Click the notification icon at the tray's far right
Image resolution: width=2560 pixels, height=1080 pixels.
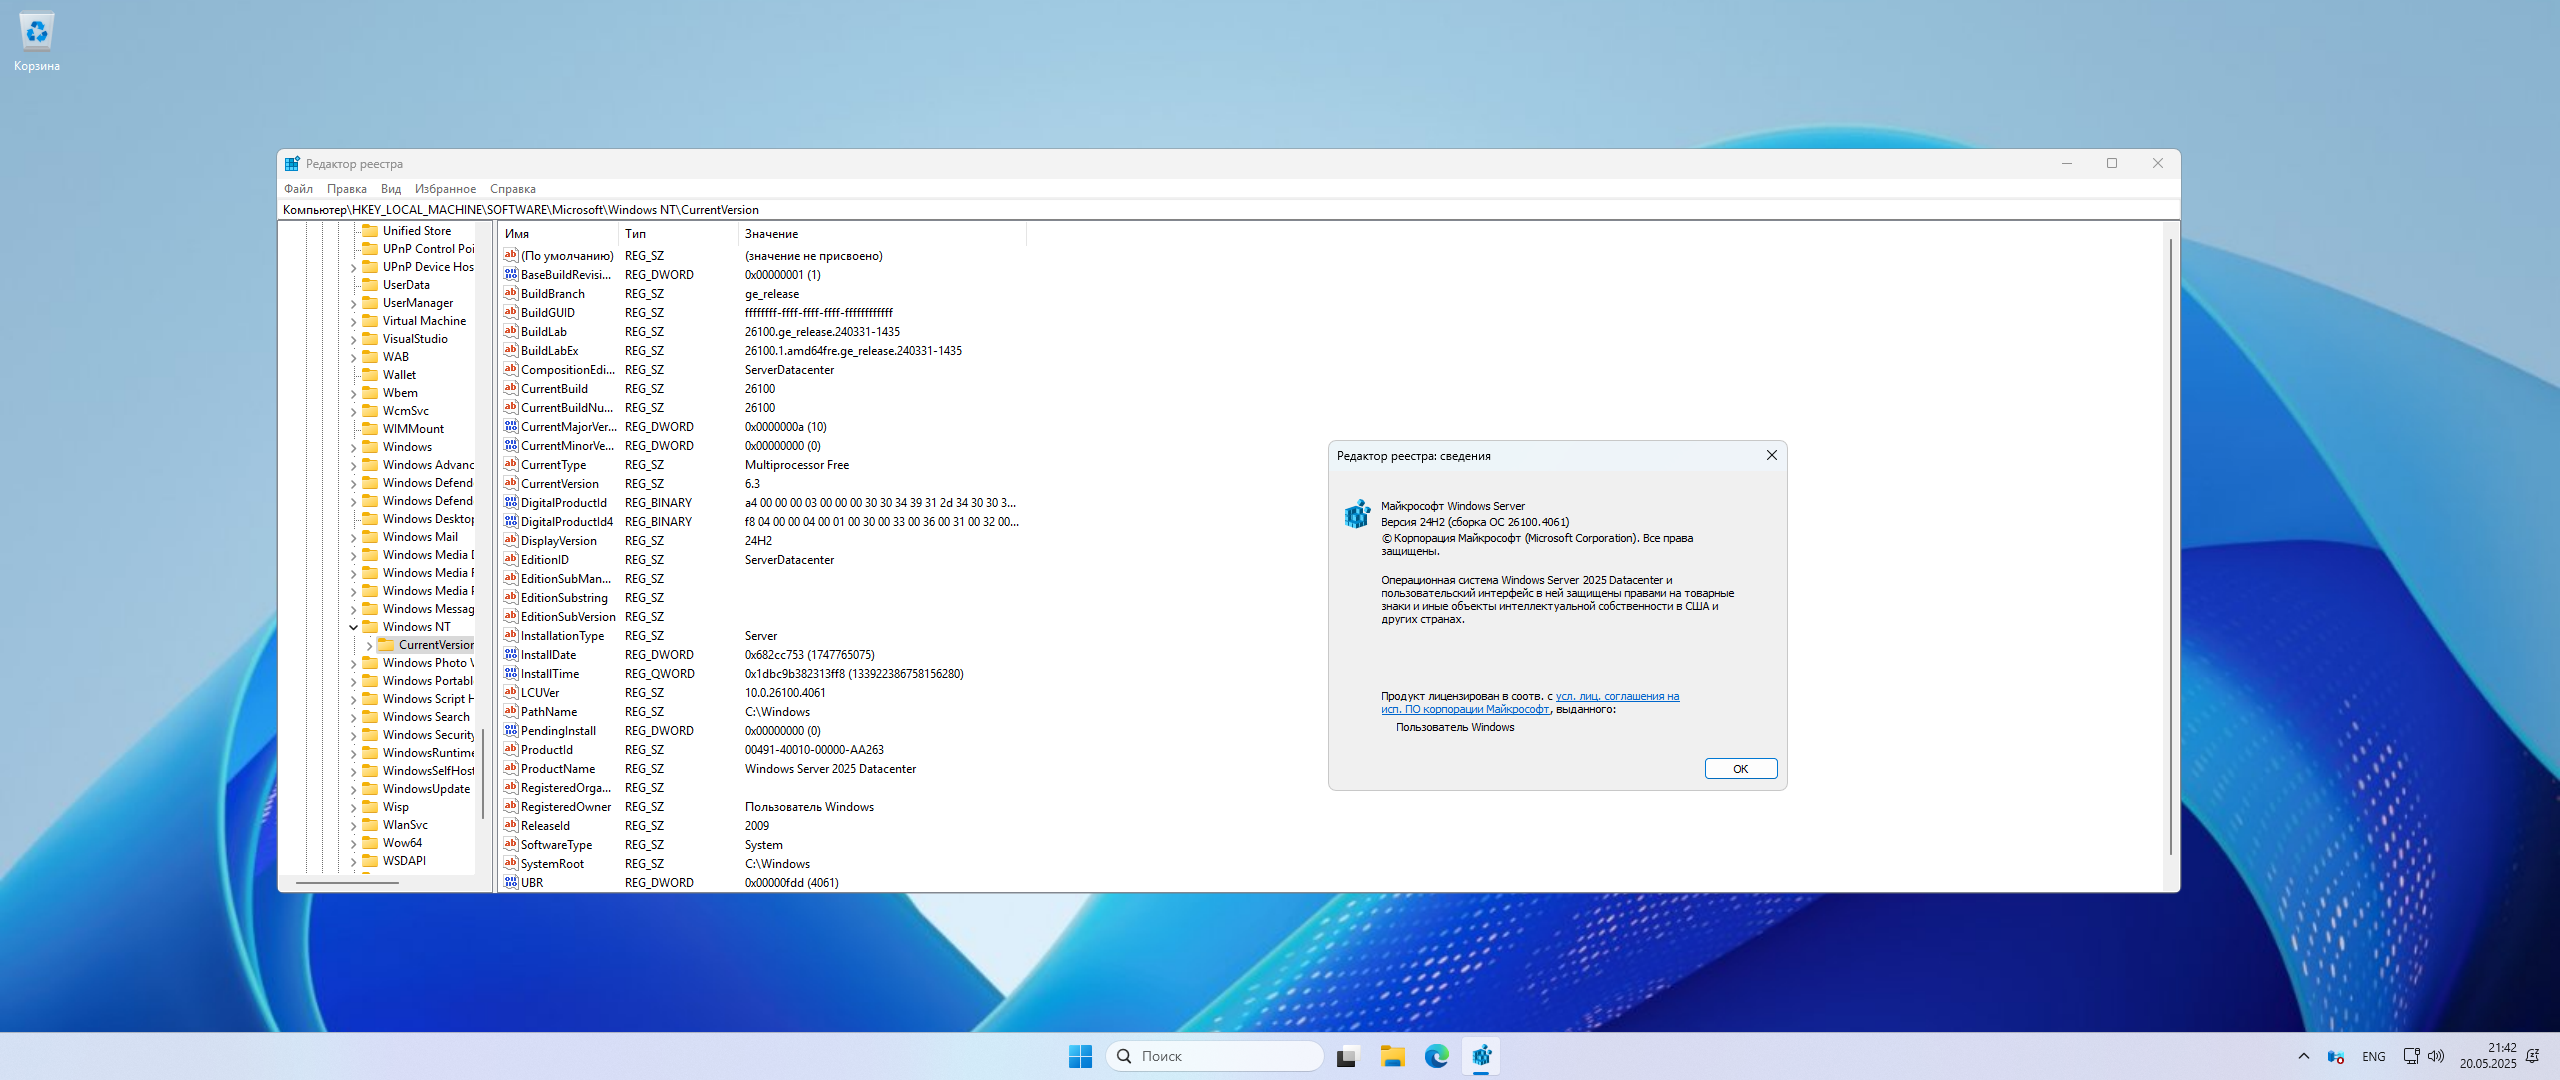point(2532,1056)
